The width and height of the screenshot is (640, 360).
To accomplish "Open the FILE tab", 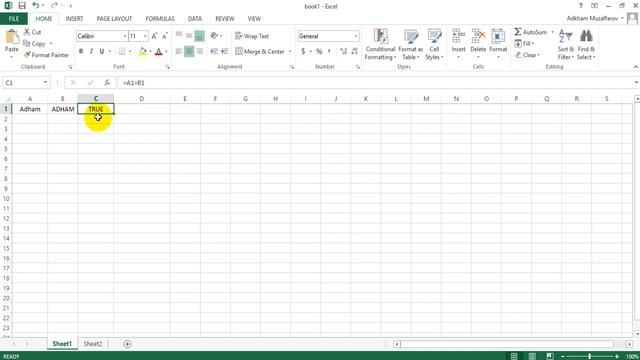I will (13, 19).
